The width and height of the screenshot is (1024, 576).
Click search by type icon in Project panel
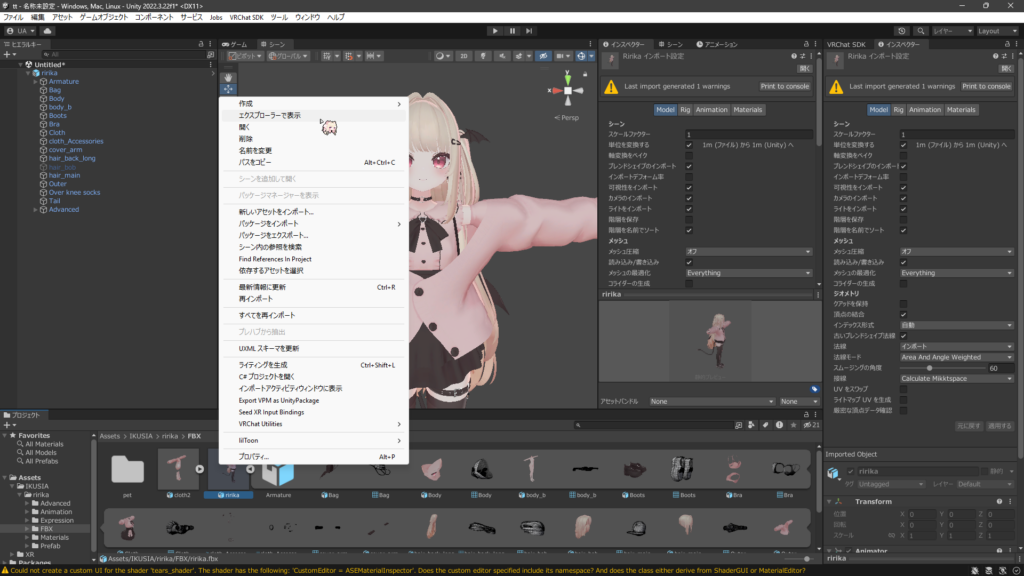point(751,425)
